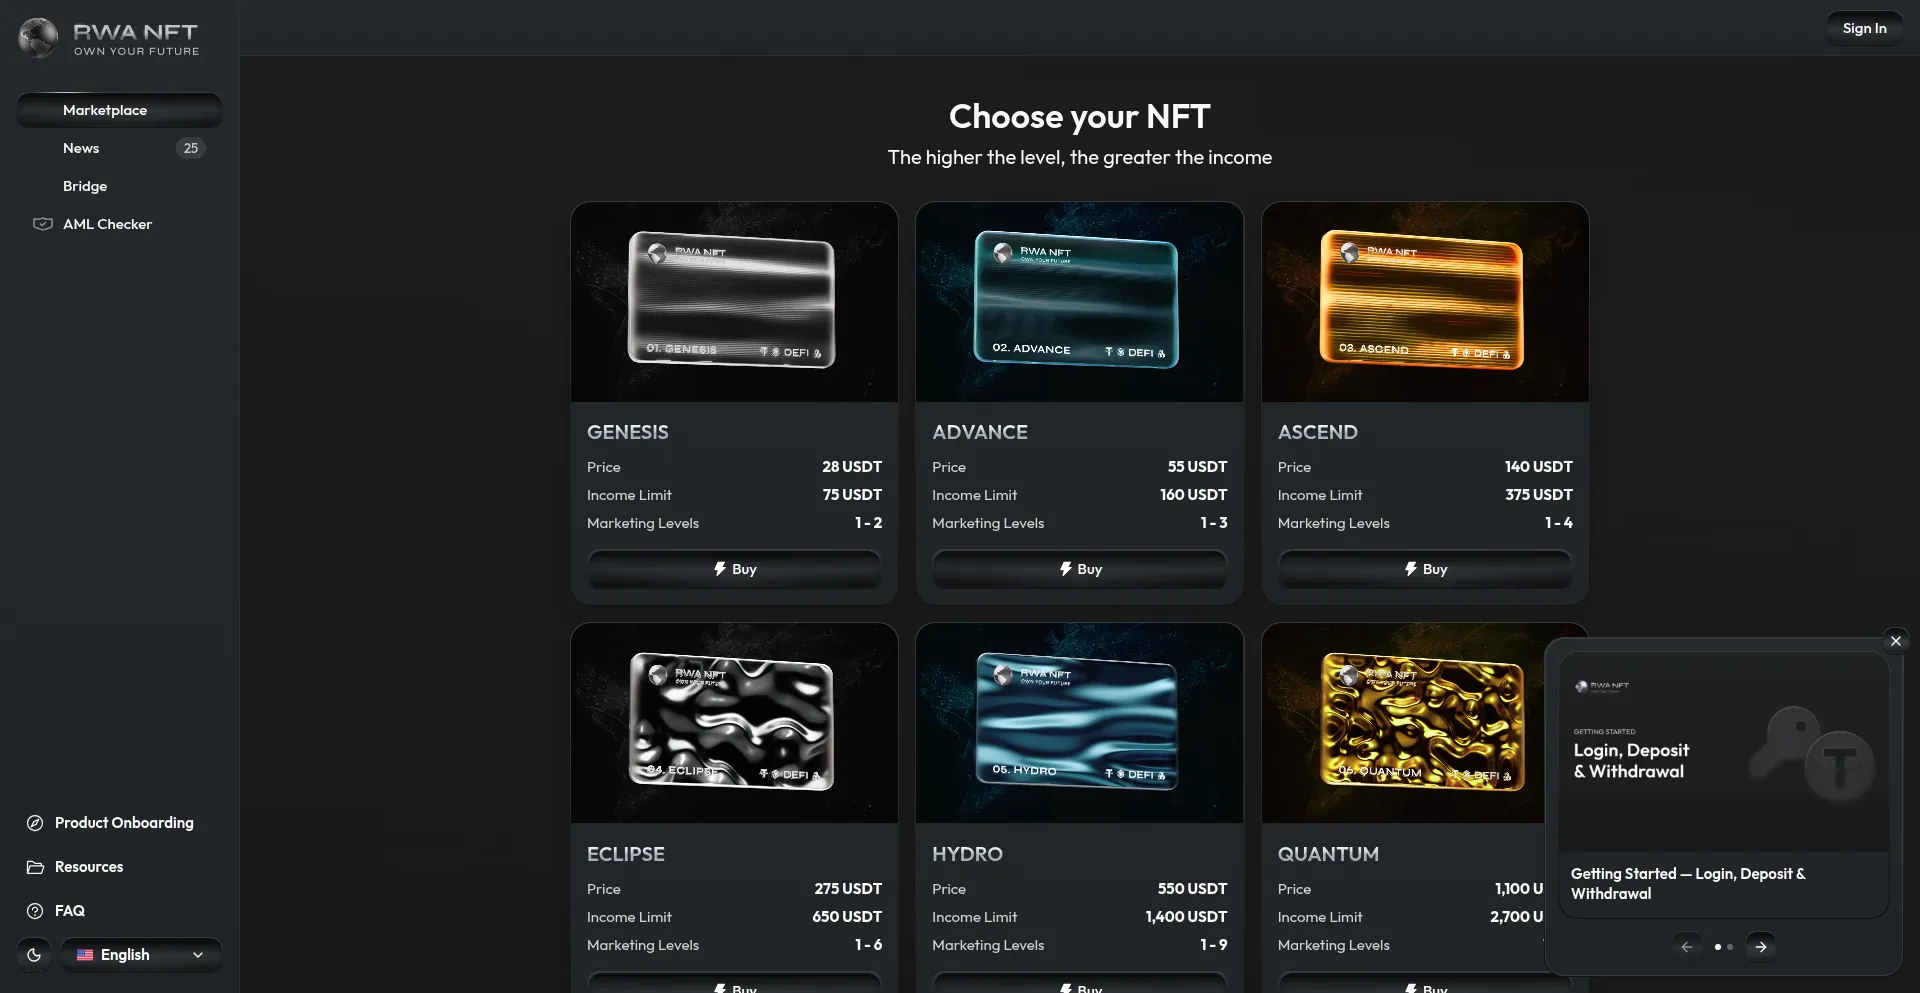Select the HYDRO title text
The image size is (1920, 993).
(x=967, y=854)
